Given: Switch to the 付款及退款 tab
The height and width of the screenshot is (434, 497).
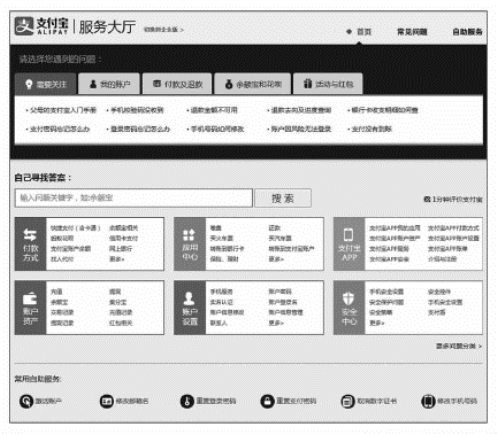Looking at the screenshot, I should [x=177, y=84].
